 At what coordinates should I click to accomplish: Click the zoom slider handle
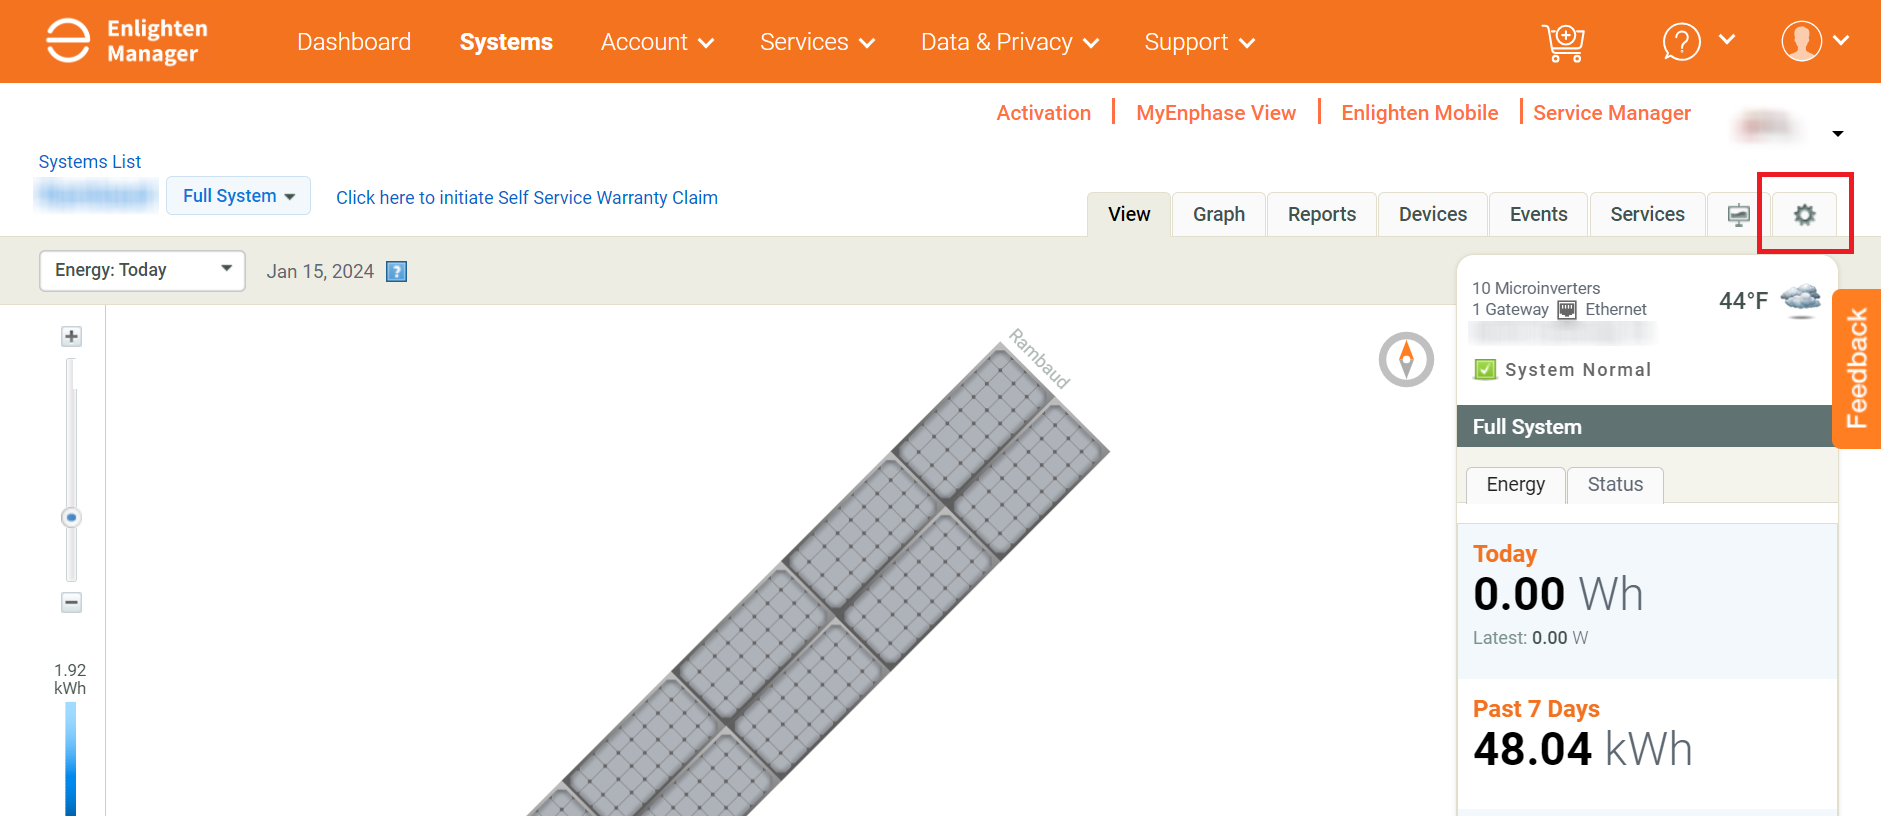coord(71,517)
